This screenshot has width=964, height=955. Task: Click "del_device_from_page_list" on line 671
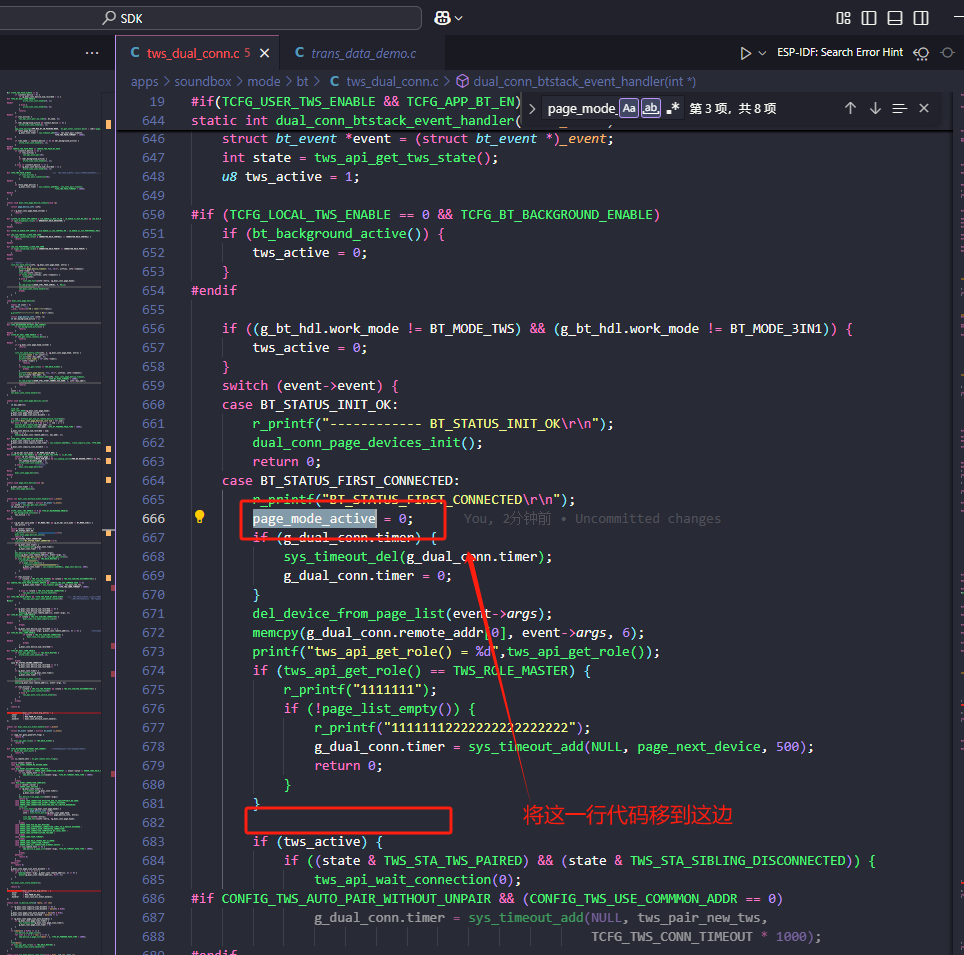[x=349, y=614]
